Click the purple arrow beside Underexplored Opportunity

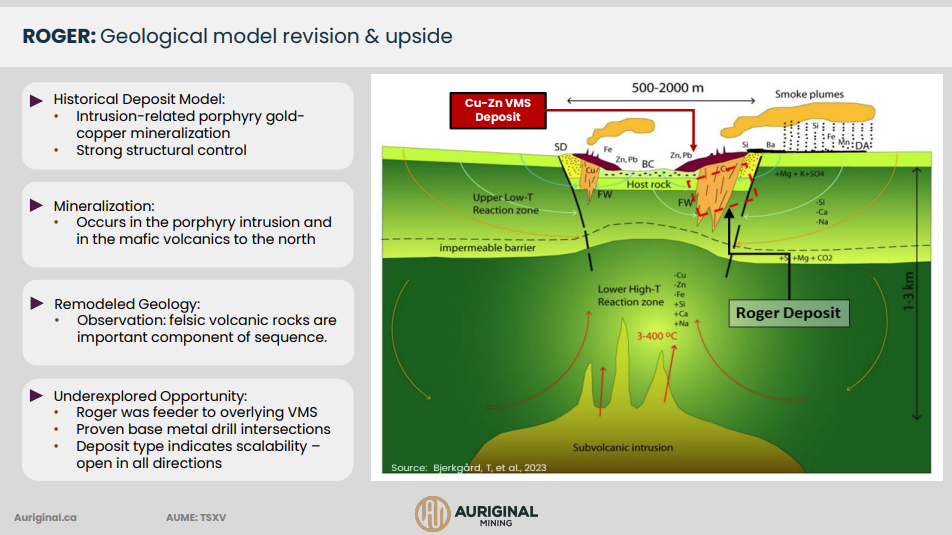(37, 396)
